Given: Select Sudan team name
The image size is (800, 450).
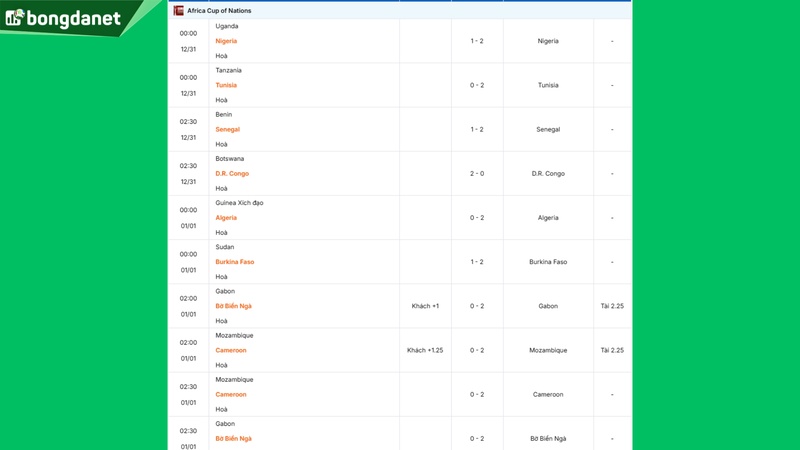Looking at the screenshot, I should coord(225,247).
